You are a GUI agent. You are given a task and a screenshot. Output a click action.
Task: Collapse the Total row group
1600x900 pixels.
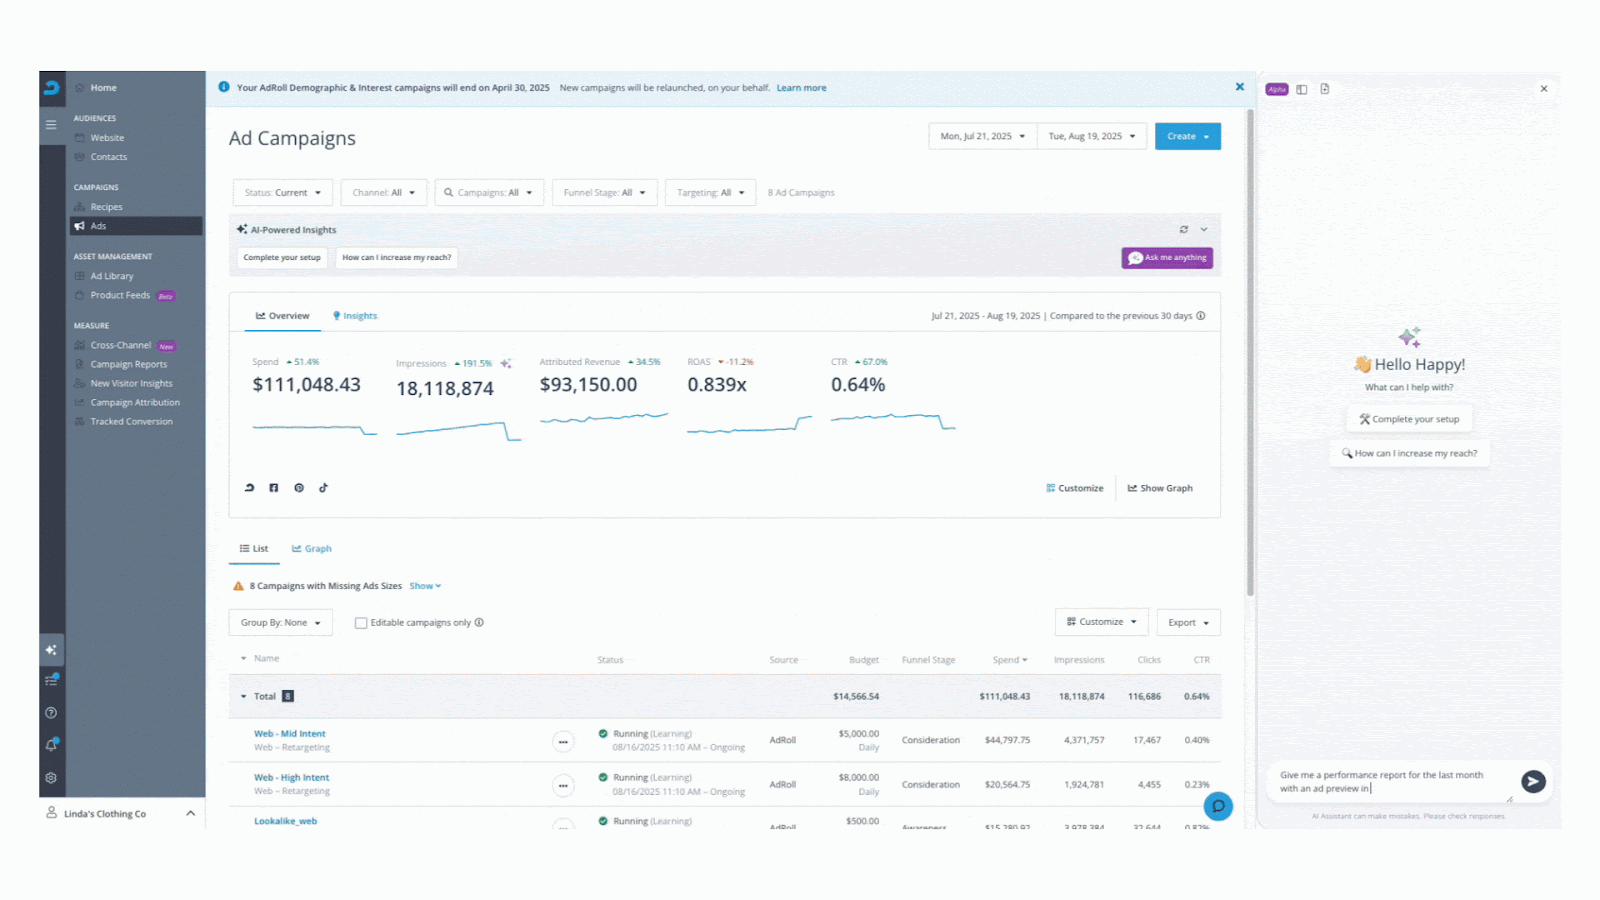(x=243, y=697)
